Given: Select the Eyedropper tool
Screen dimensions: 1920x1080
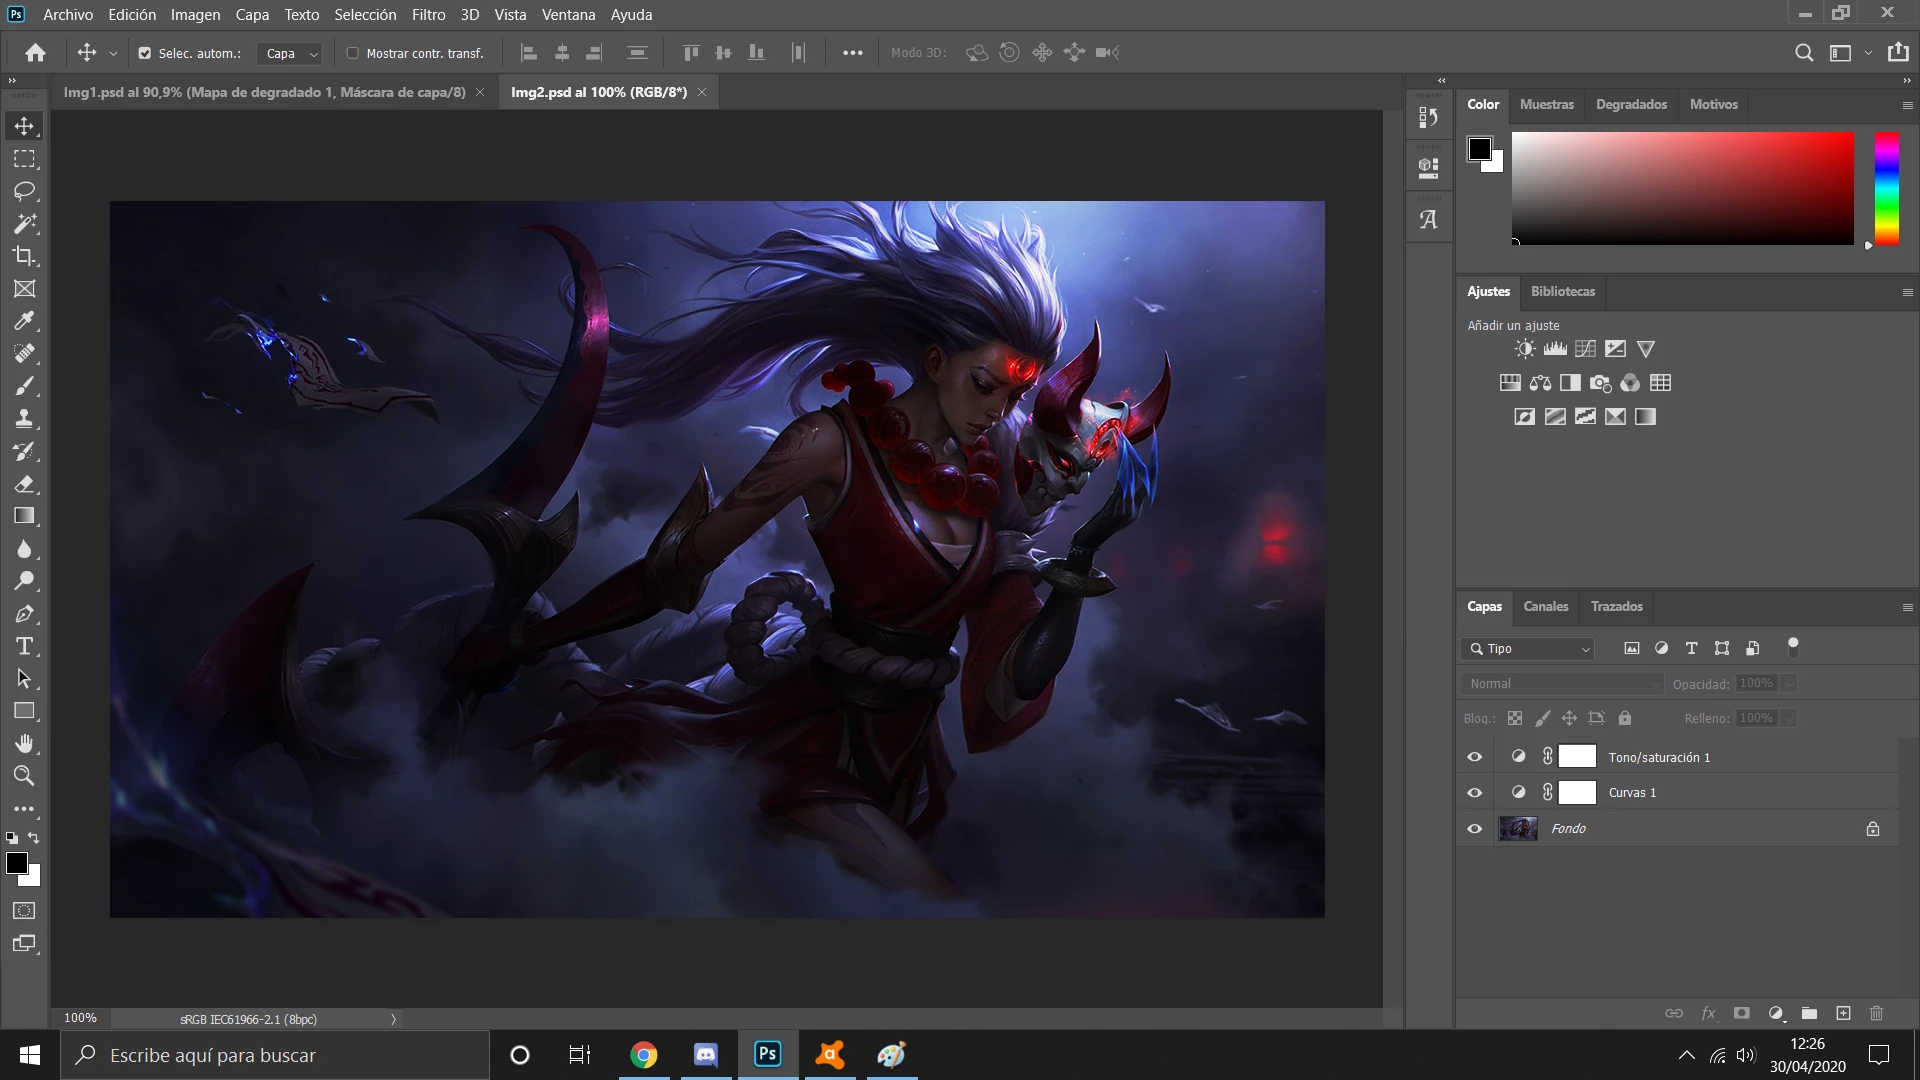Looking at the screenshot, I should (x=24, y=321).
